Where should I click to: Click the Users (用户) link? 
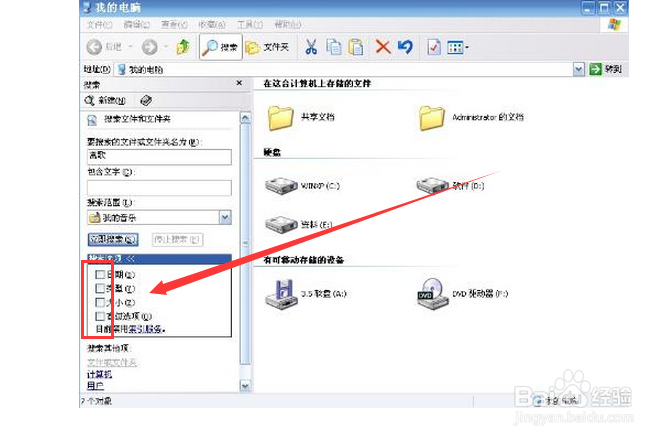click(95, 385)
